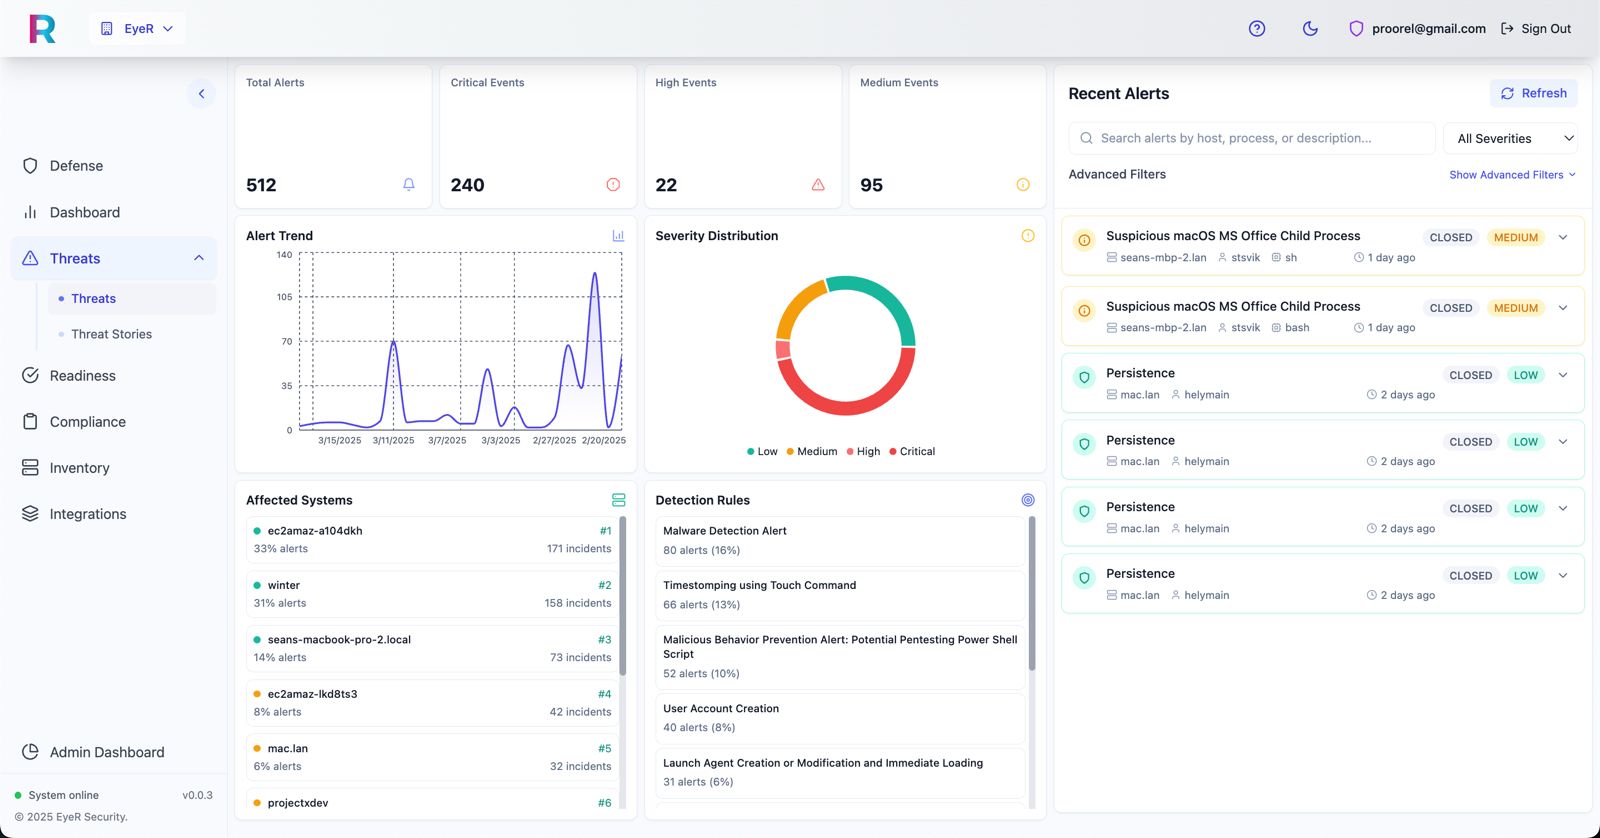
Task: Select the ec2amaz-lkd8ts3 system row
Action: 432,703
